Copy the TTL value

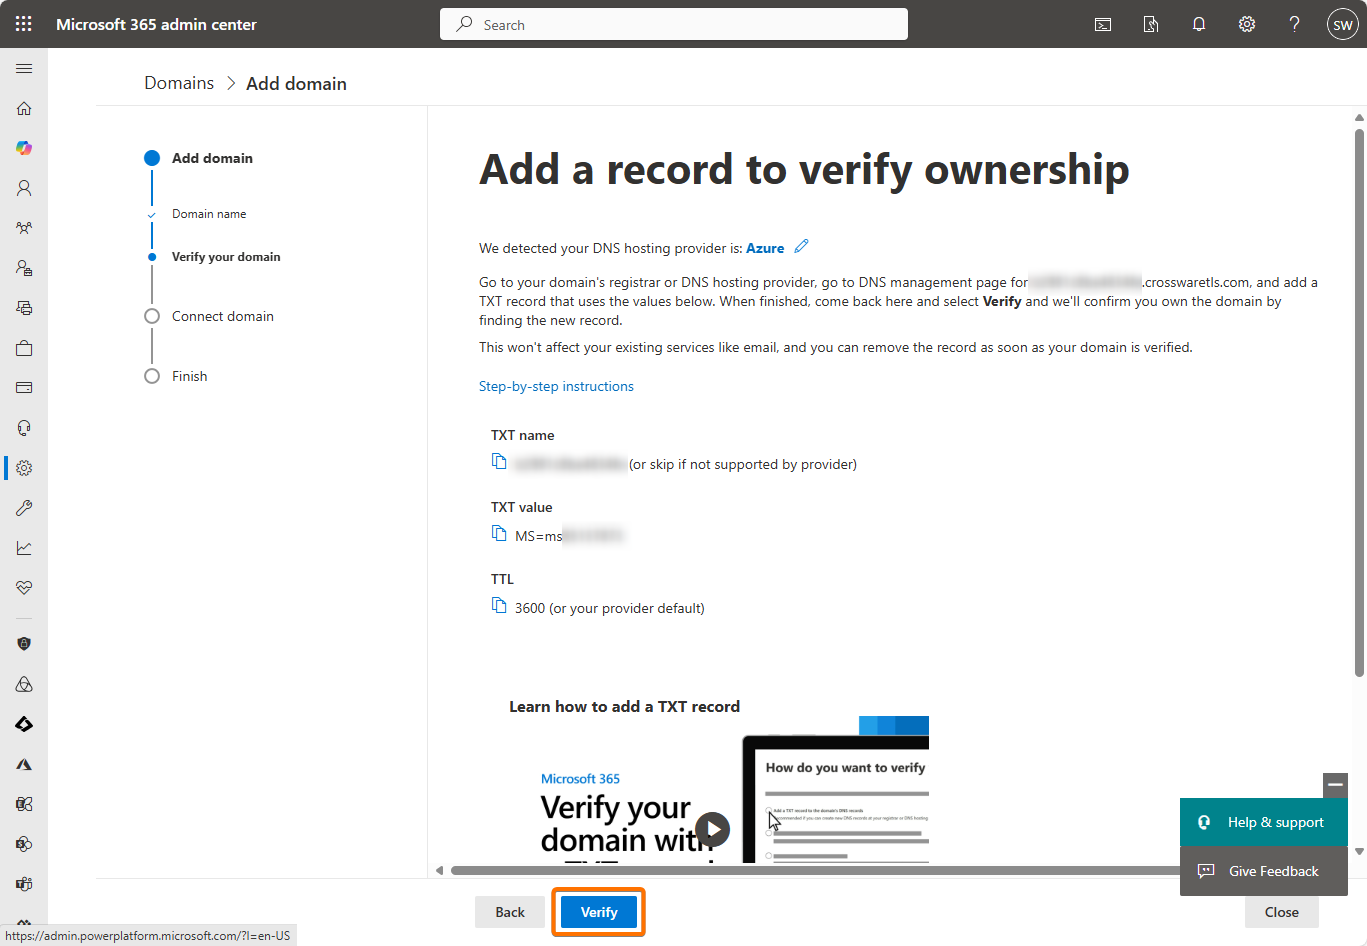(499, 605)
